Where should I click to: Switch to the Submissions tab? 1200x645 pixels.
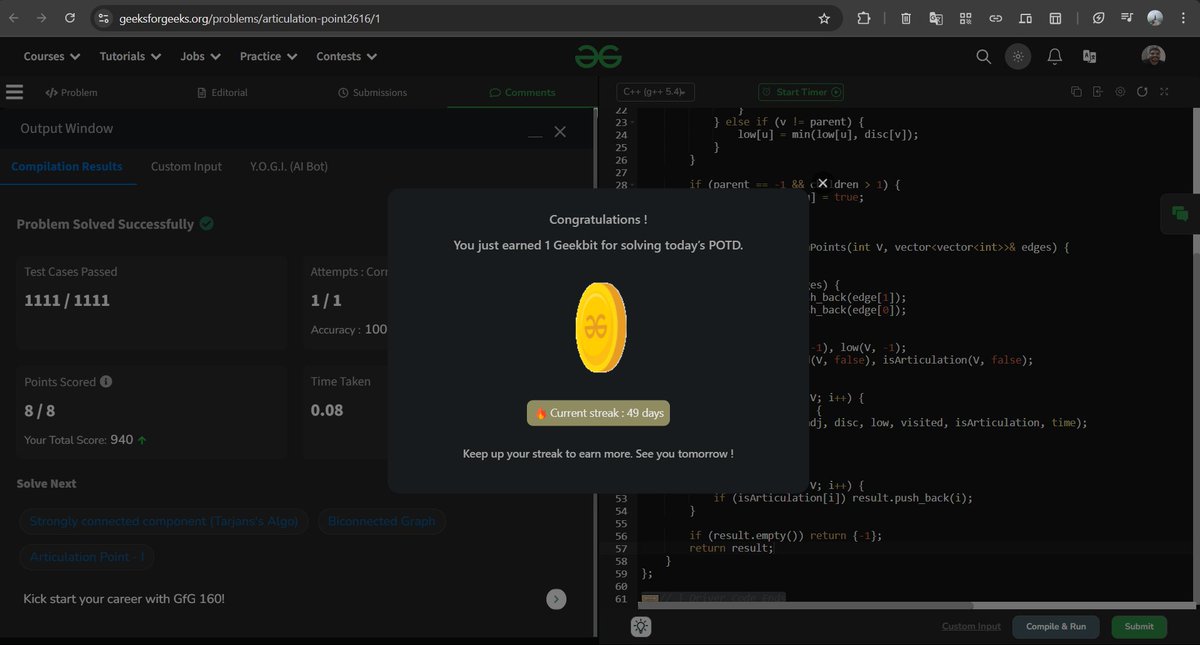click(x=372, y=92)
